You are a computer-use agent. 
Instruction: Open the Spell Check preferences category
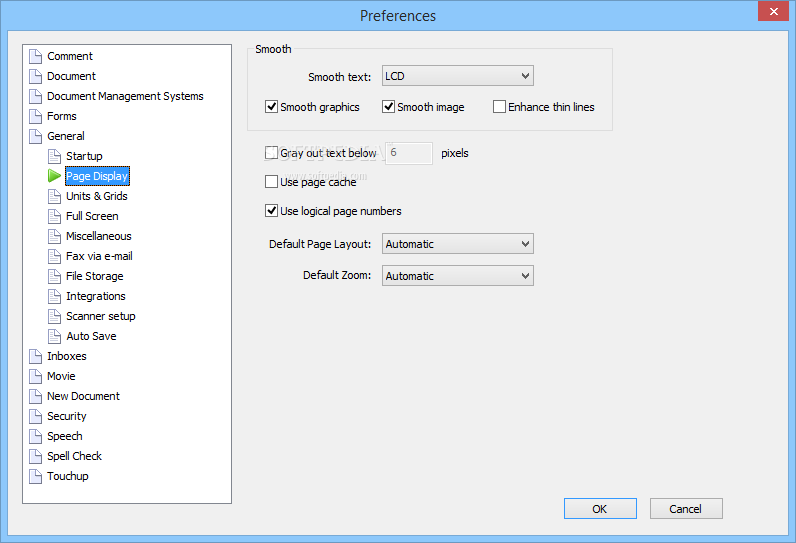[x=75, y=456]
